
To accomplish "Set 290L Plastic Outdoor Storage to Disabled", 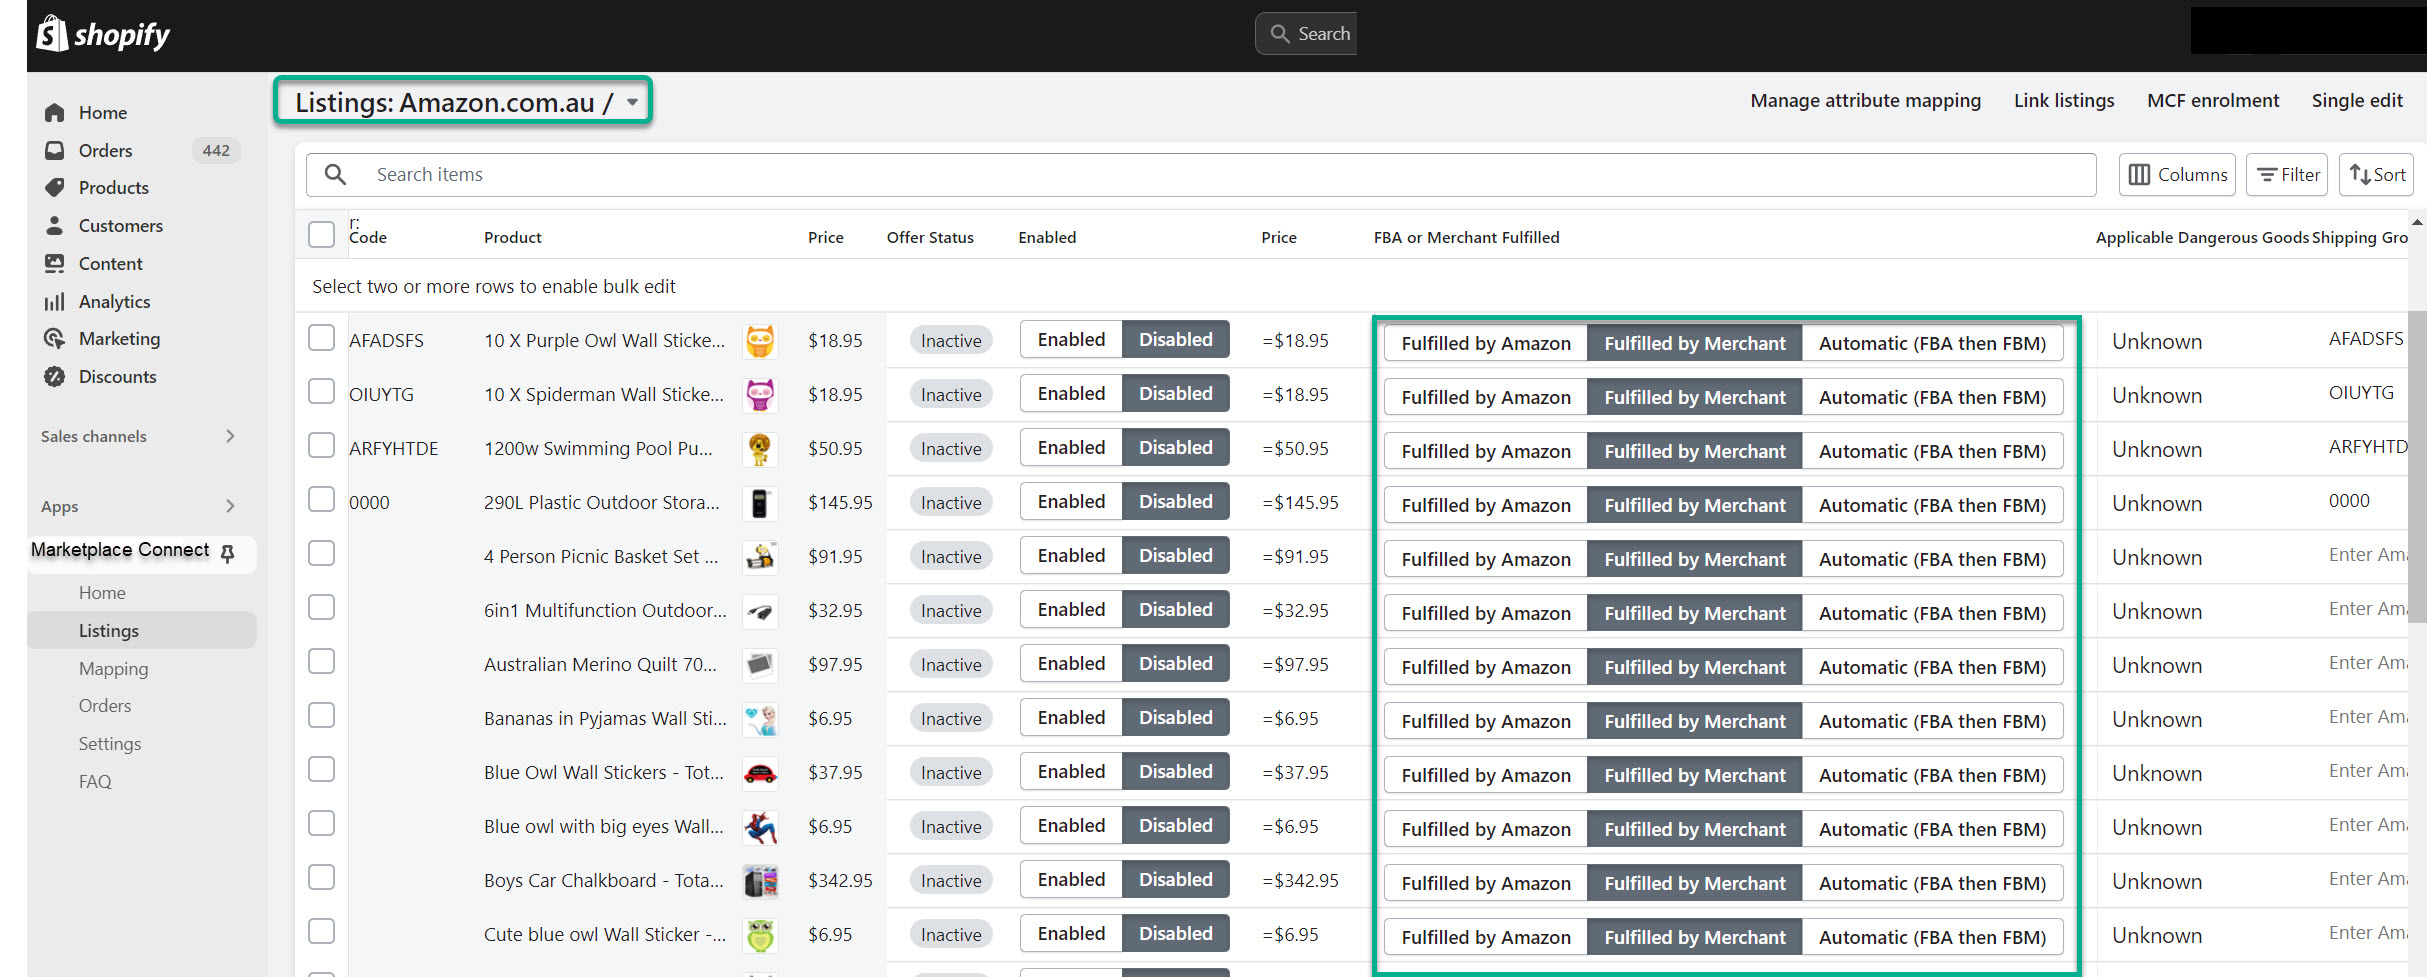I will pos(1175,502).
